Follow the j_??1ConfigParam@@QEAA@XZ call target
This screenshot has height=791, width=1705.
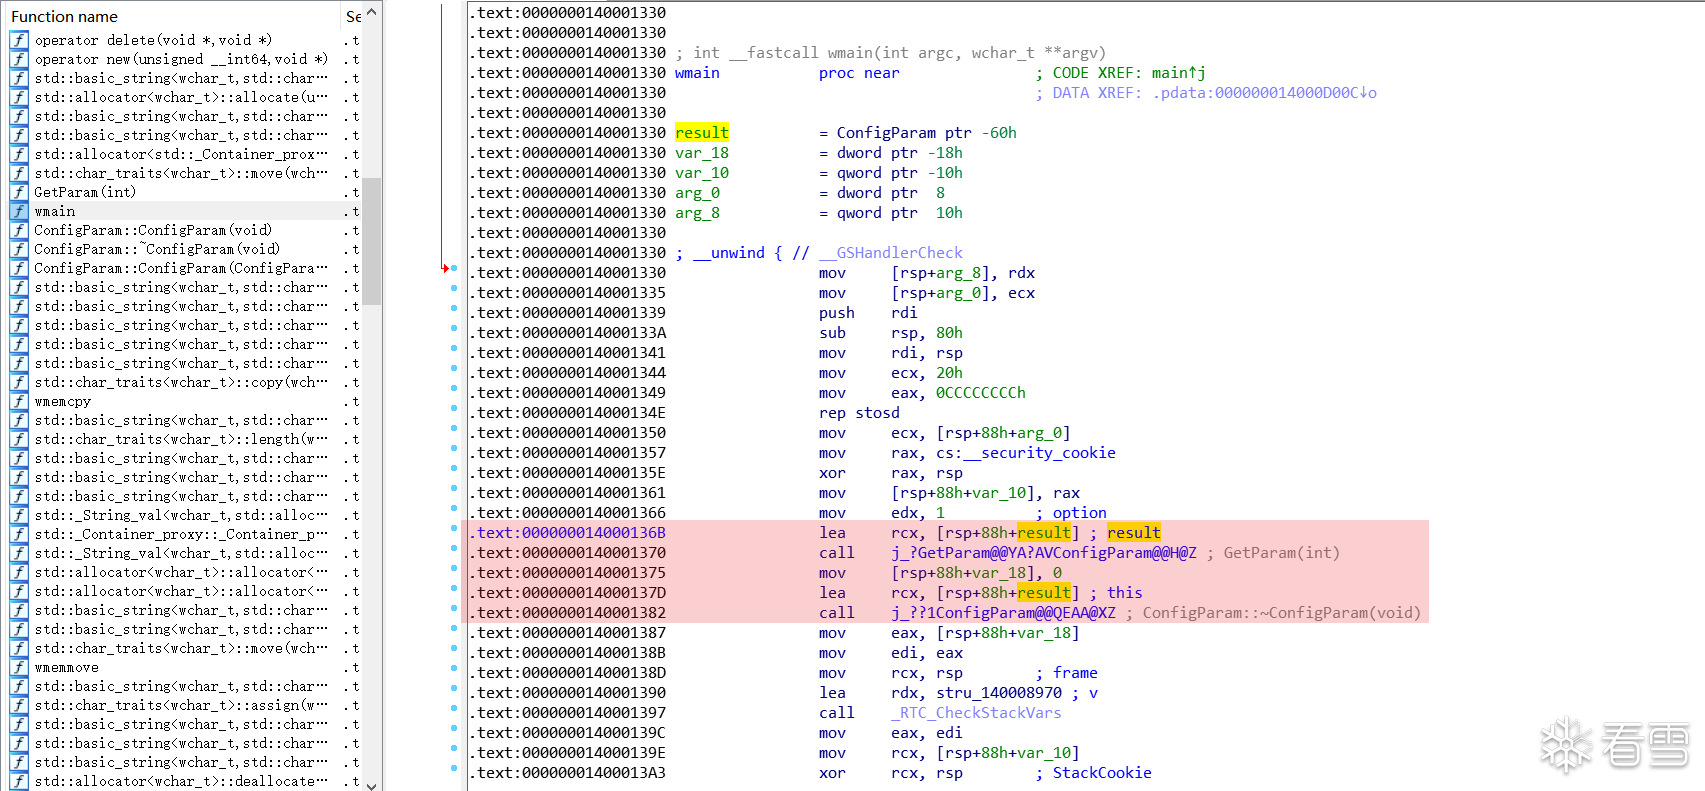1003,613
